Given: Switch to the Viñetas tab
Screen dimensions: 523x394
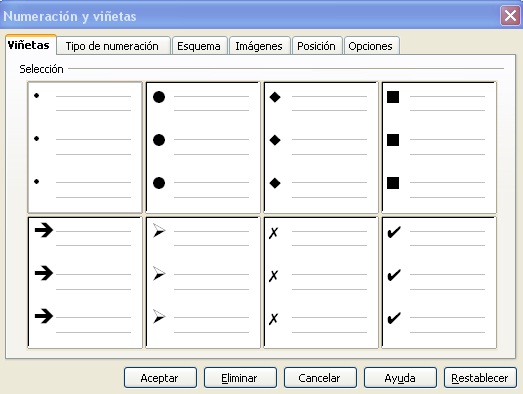Looking at the screenshot, I should click(x=31, y=45).
